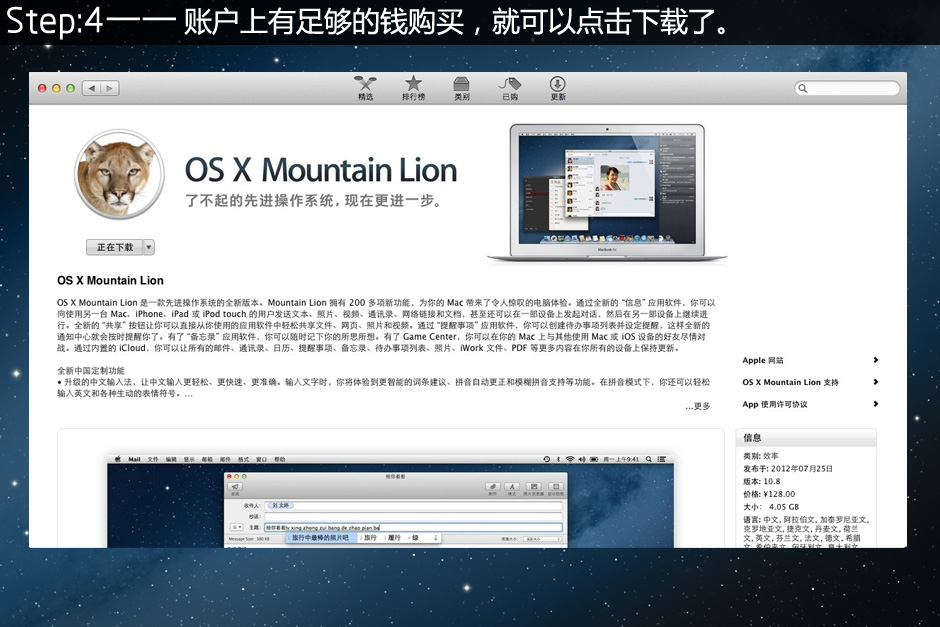Screen dimensions: 940x627
Task: Click the chevron next to App 使用许可协议
Action: 875,404
